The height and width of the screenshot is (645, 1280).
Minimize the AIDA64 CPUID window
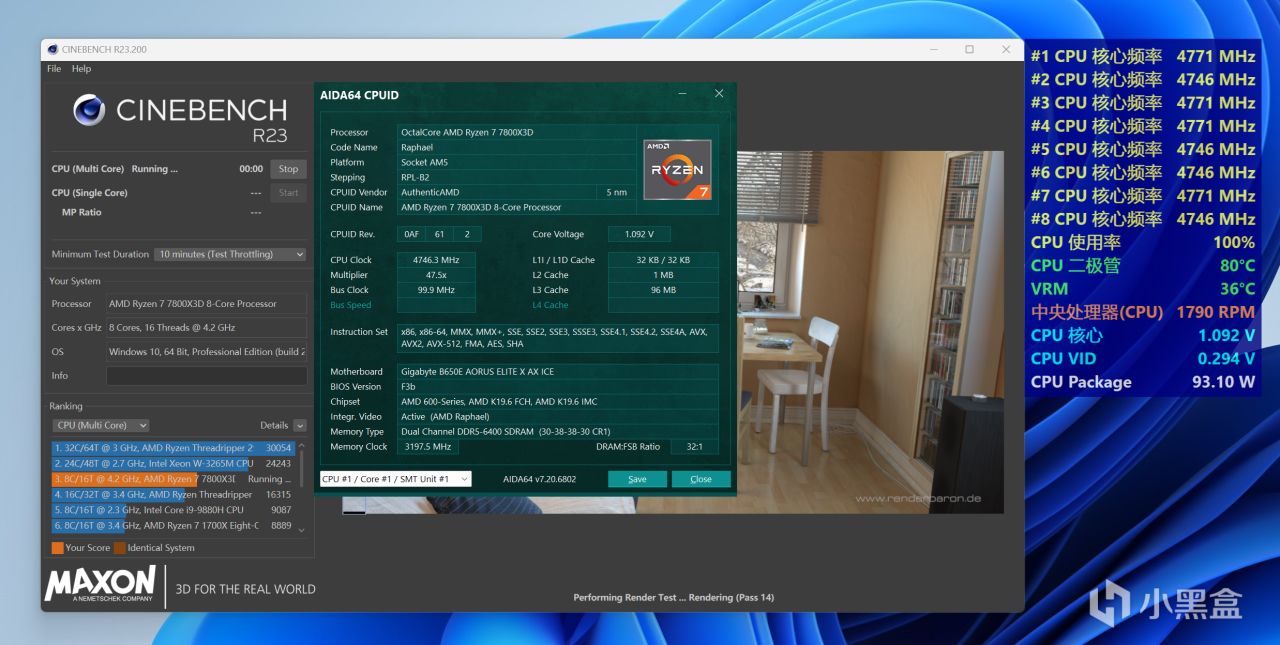[x=682, y=94]
